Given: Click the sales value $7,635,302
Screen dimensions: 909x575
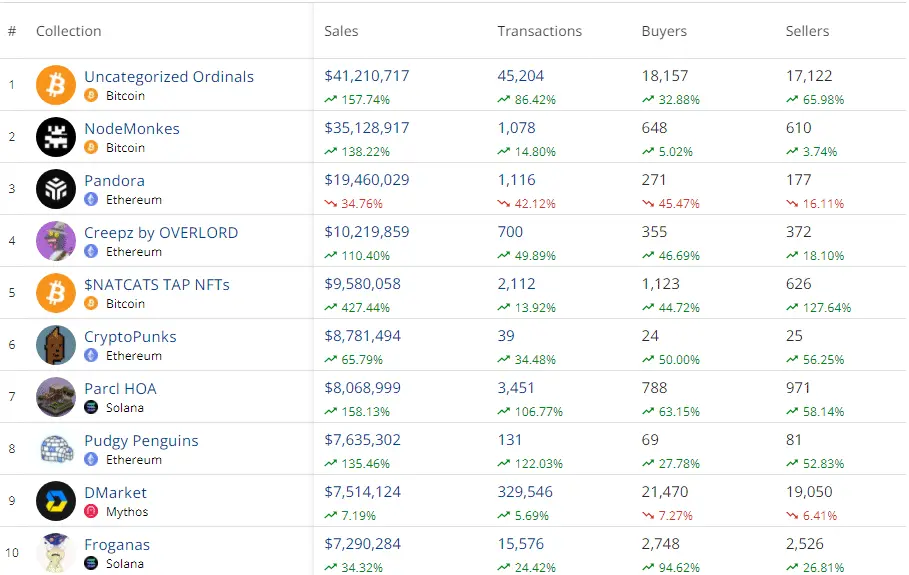Looking at the screenshot, I should pyautogui.click(x=362, y=440).
